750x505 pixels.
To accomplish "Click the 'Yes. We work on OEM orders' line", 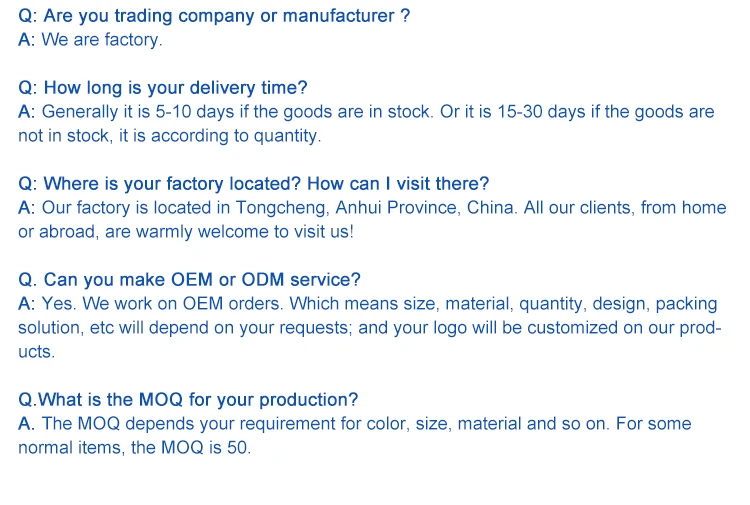I will (367, 304).
